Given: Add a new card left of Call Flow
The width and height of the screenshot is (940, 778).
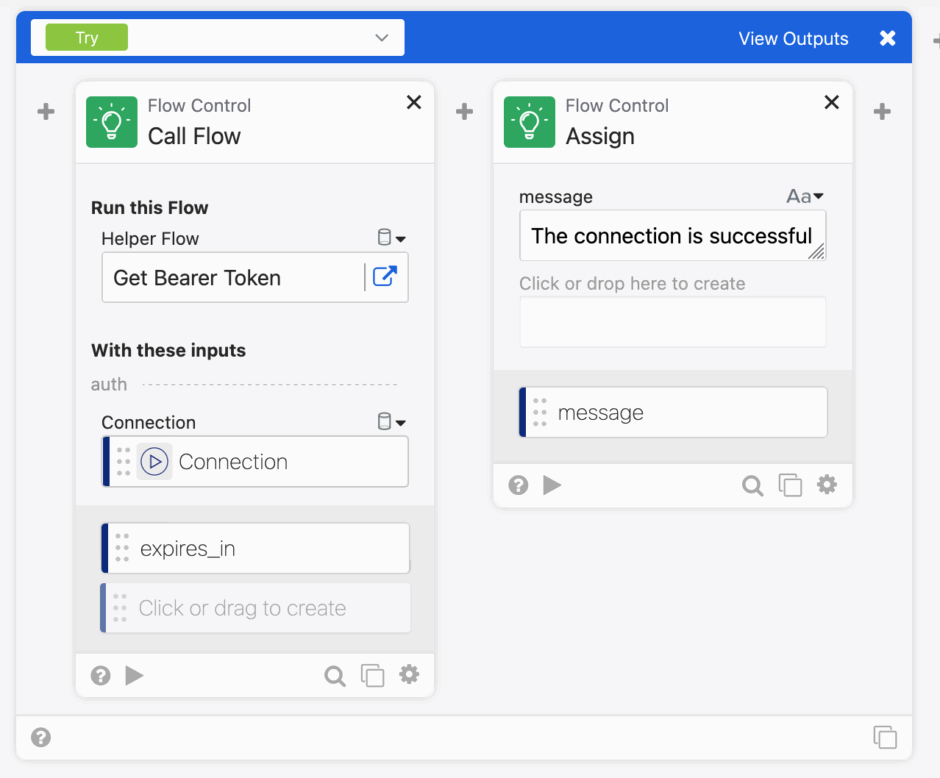Looking at the screenshot, I should [x=45, y=111].
